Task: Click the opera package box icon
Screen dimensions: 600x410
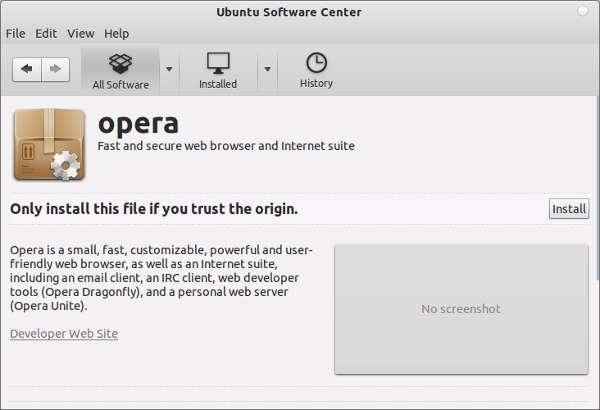Action: coord(49,145)
